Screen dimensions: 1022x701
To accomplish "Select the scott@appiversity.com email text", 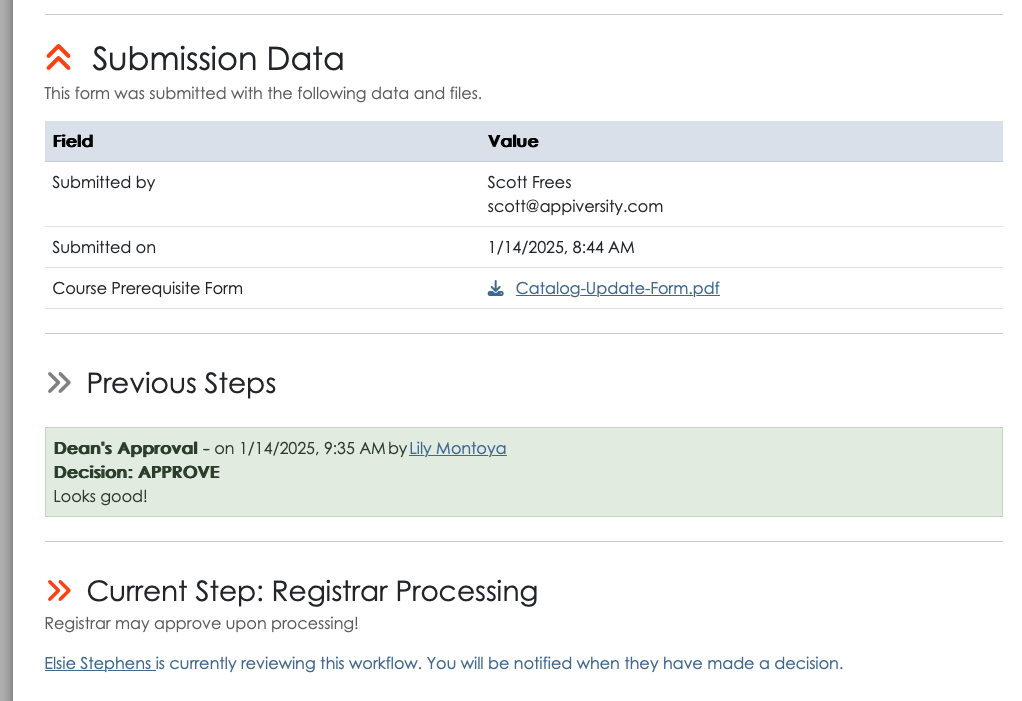I will [x=575, y=207].
